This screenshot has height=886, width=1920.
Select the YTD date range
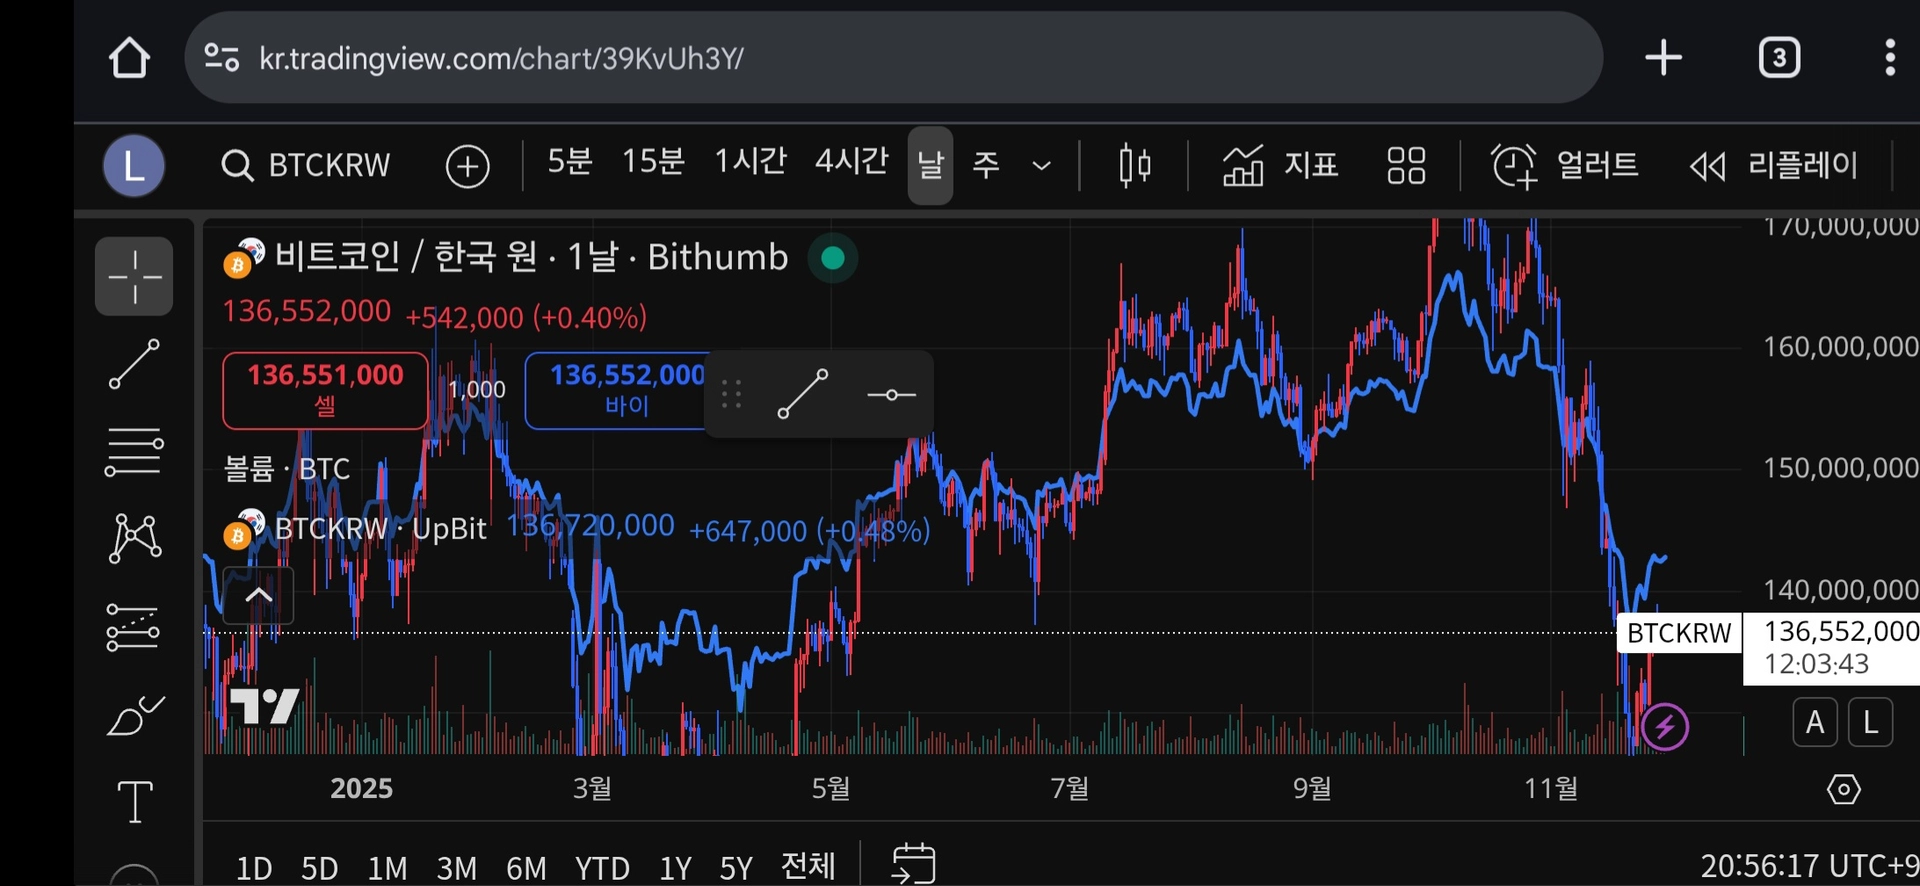click(x=602, y=867)
